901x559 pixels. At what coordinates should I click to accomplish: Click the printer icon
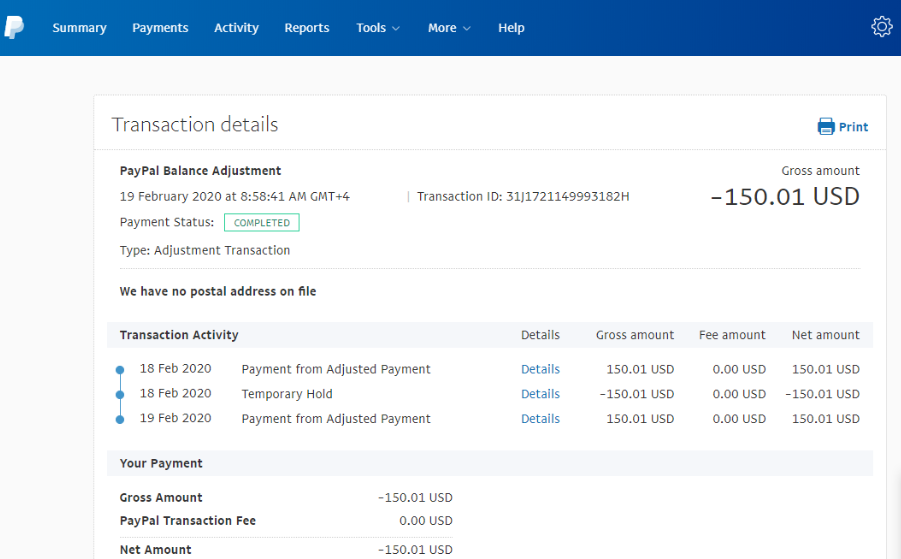click(826, 126)
